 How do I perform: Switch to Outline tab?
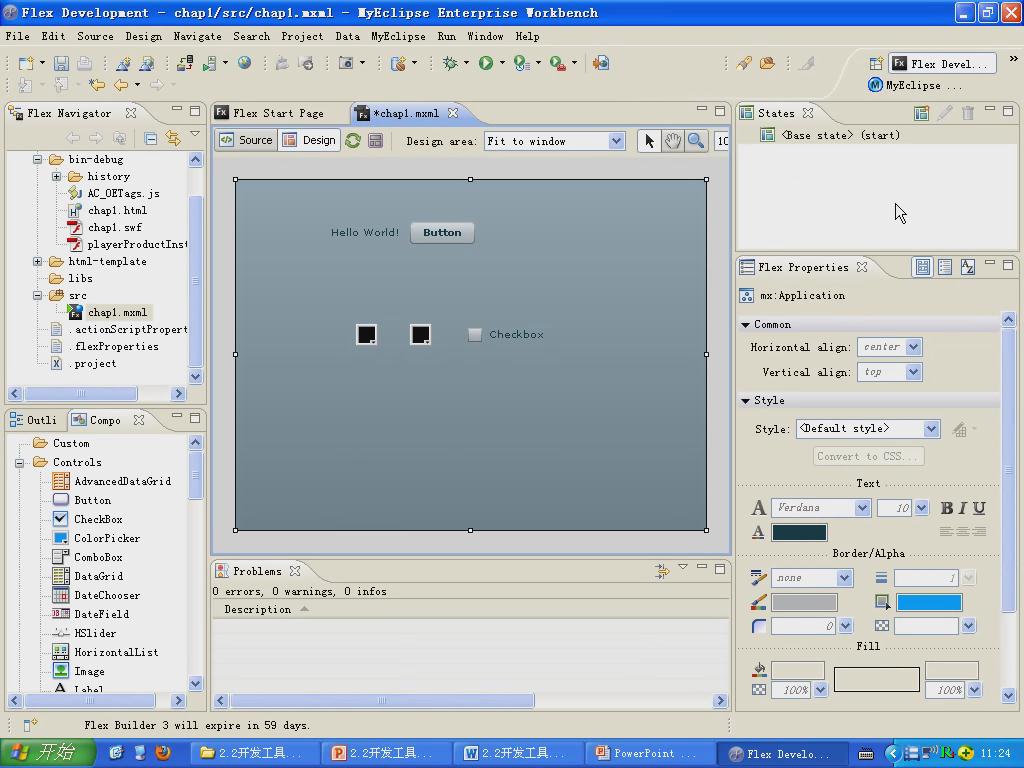34,420
